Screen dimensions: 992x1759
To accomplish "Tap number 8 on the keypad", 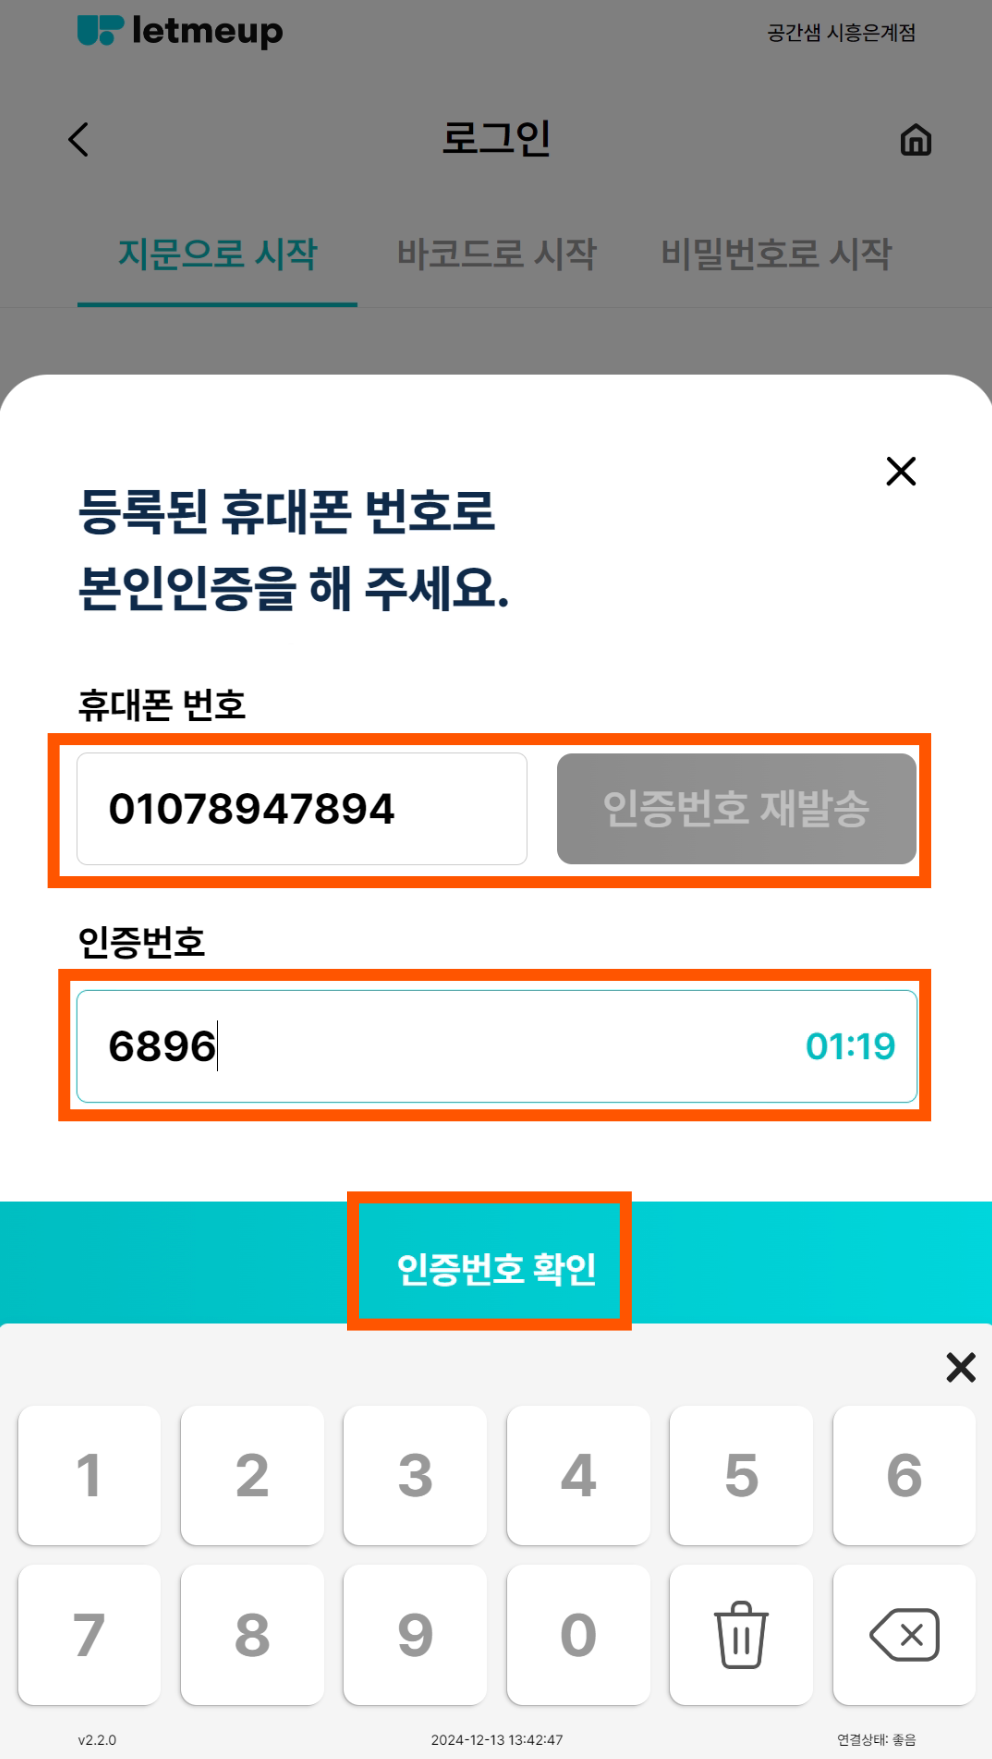I will [252, 1635].
